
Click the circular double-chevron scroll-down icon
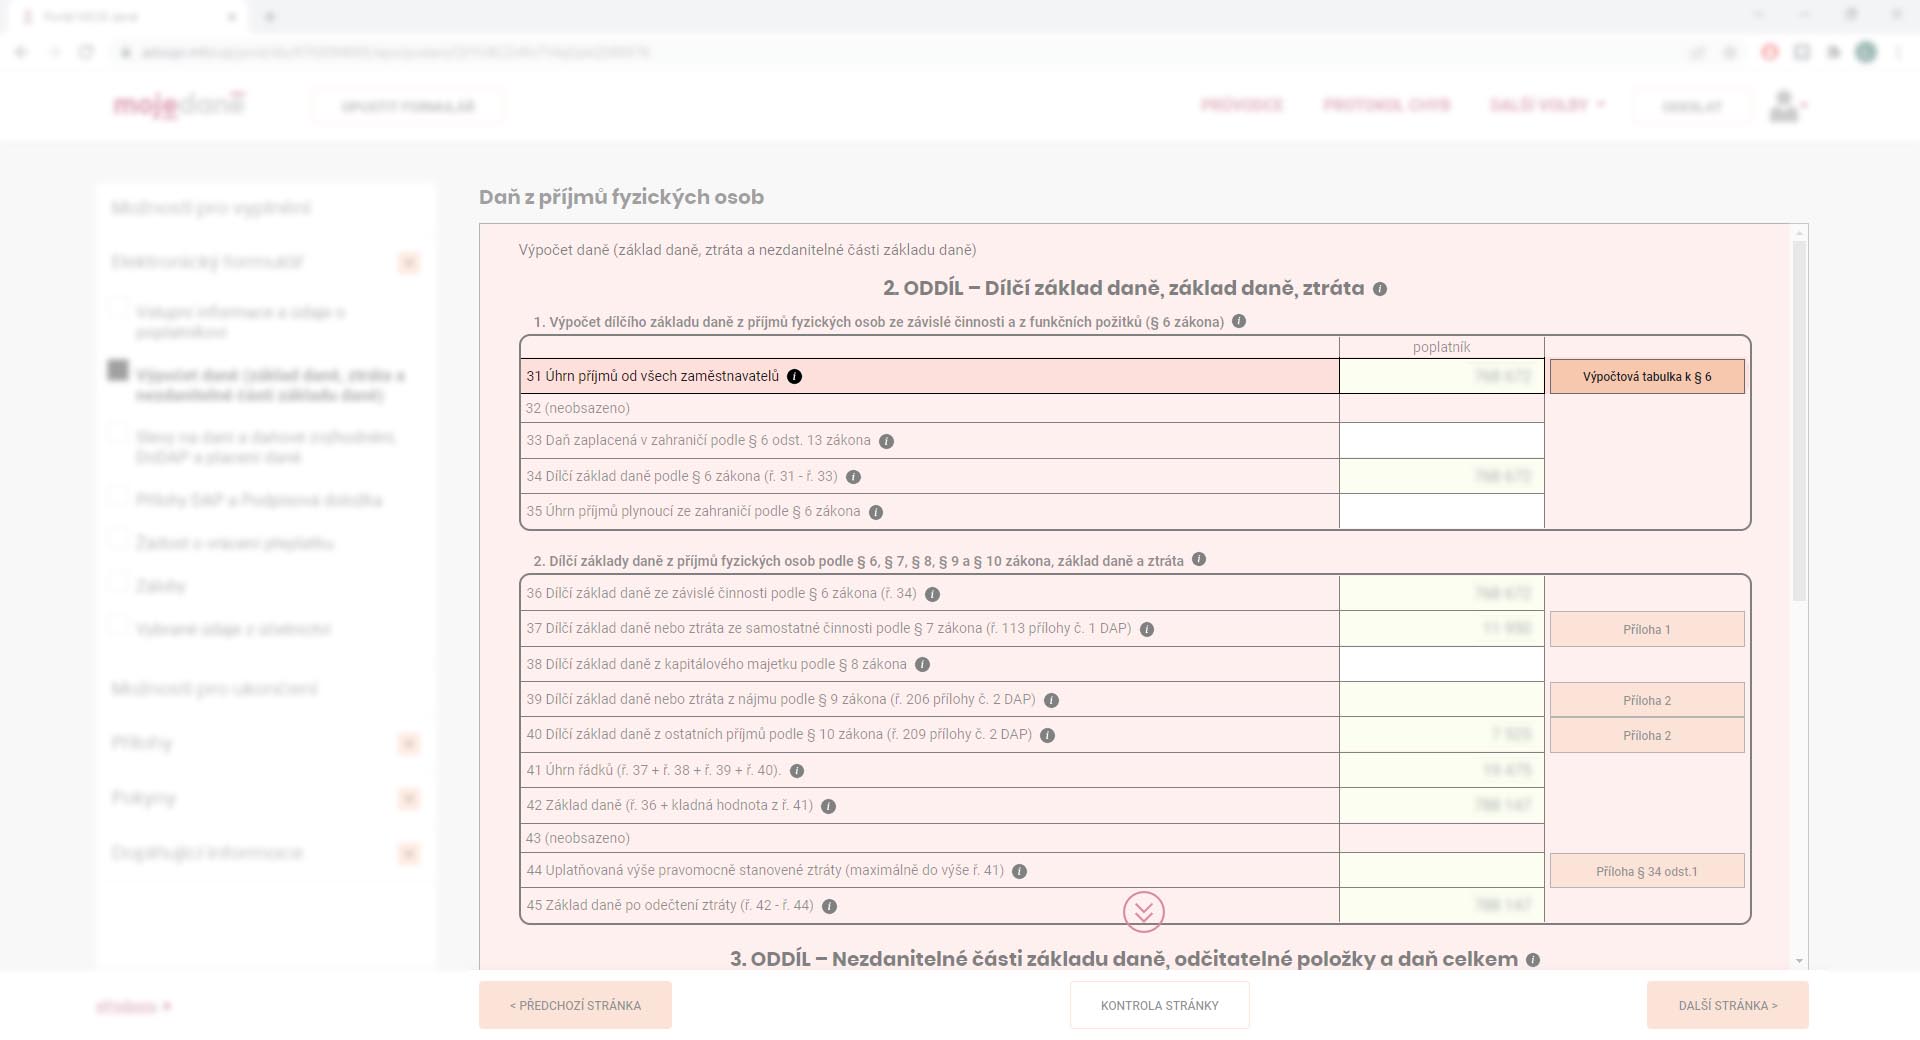click(1144, 912)
